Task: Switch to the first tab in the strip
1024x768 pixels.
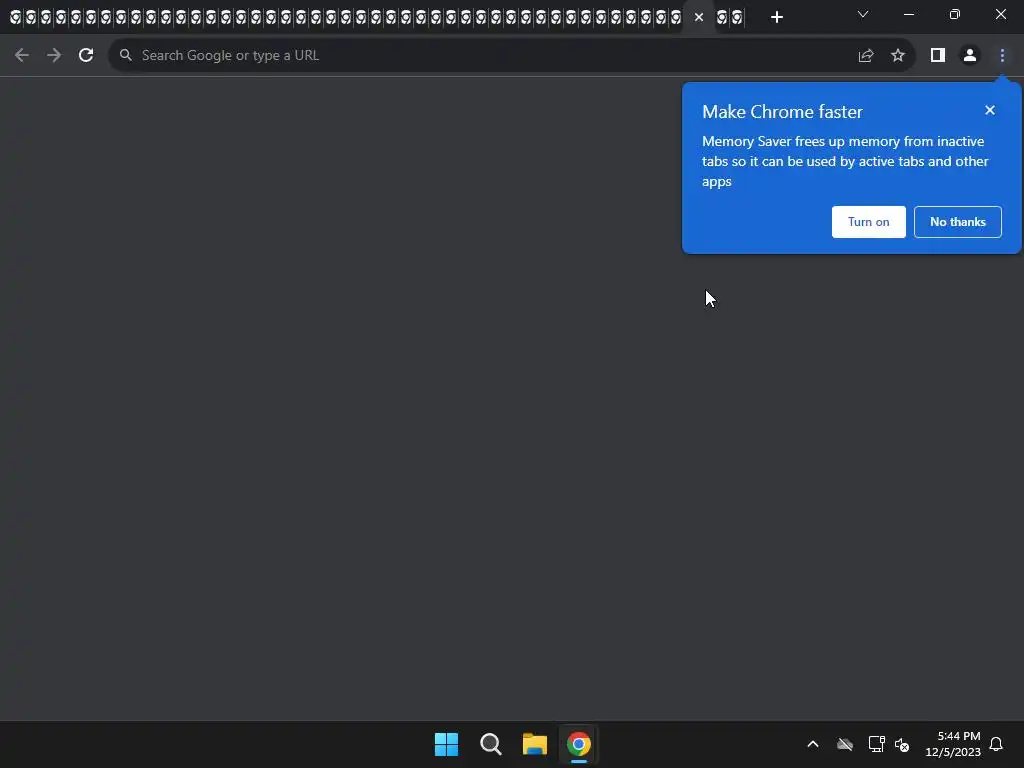Action: click(15, 18)
